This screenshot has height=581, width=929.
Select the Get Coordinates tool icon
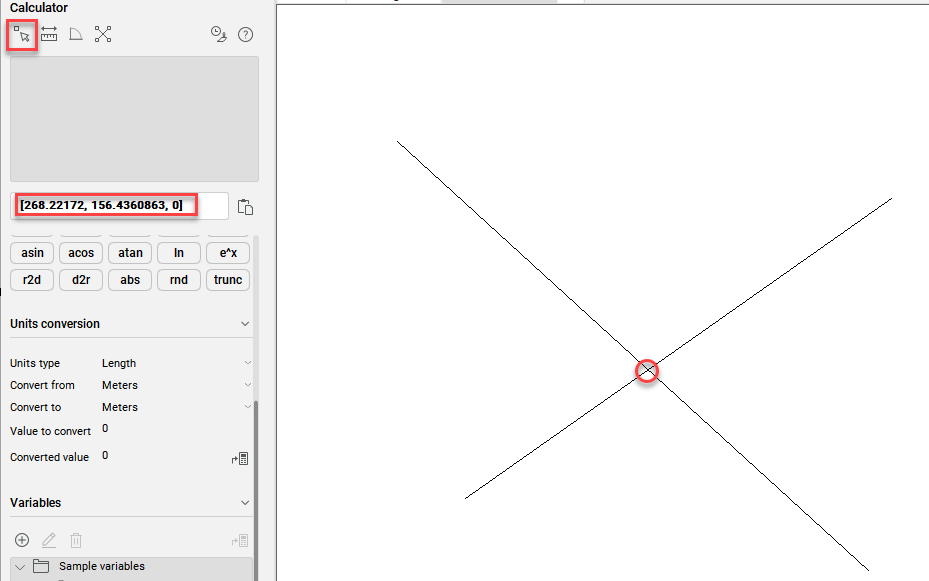pyautogui.click(x=22, y=35)
